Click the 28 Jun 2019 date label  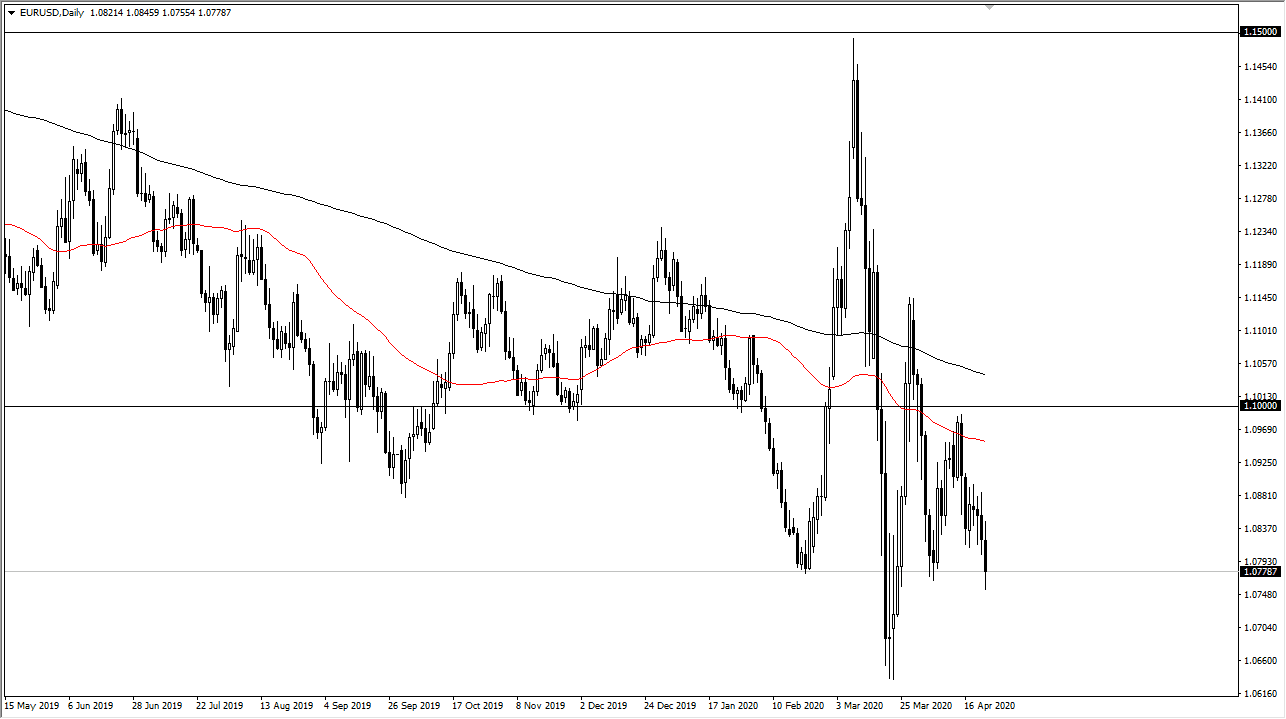[159, 705]
